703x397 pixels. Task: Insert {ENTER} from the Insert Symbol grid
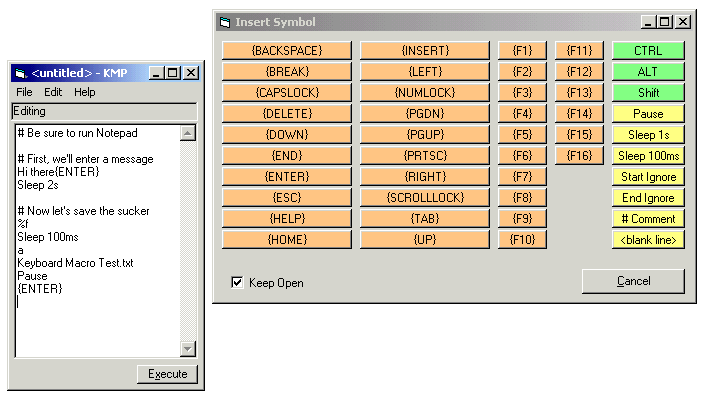click(x=287, y=177)
